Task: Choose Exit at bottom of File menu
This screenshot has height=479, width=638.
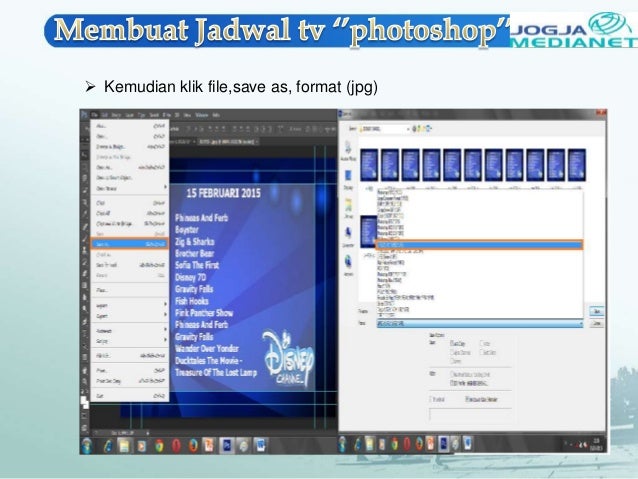Action: [x=129, y=396]
